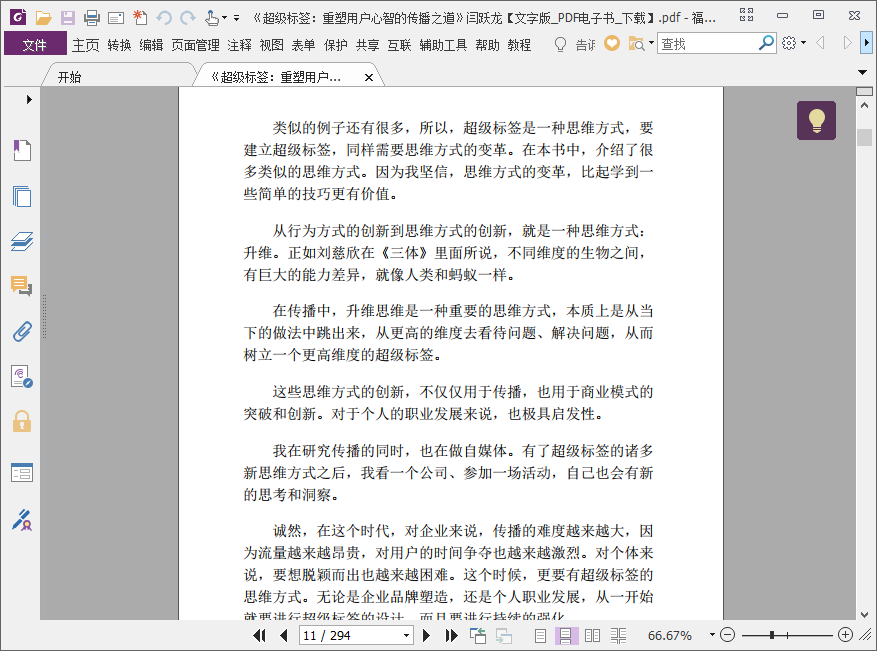Open the 页面管理 ribbon tab
This screenshot has height=651, width=877.
tap(195, 45)
